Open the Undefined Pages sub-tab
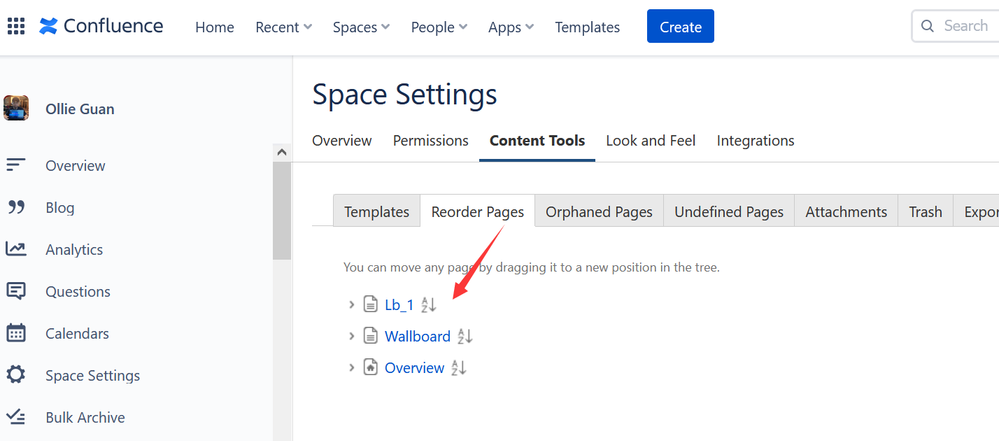999x441 pixels. click(x=729, y=212)
